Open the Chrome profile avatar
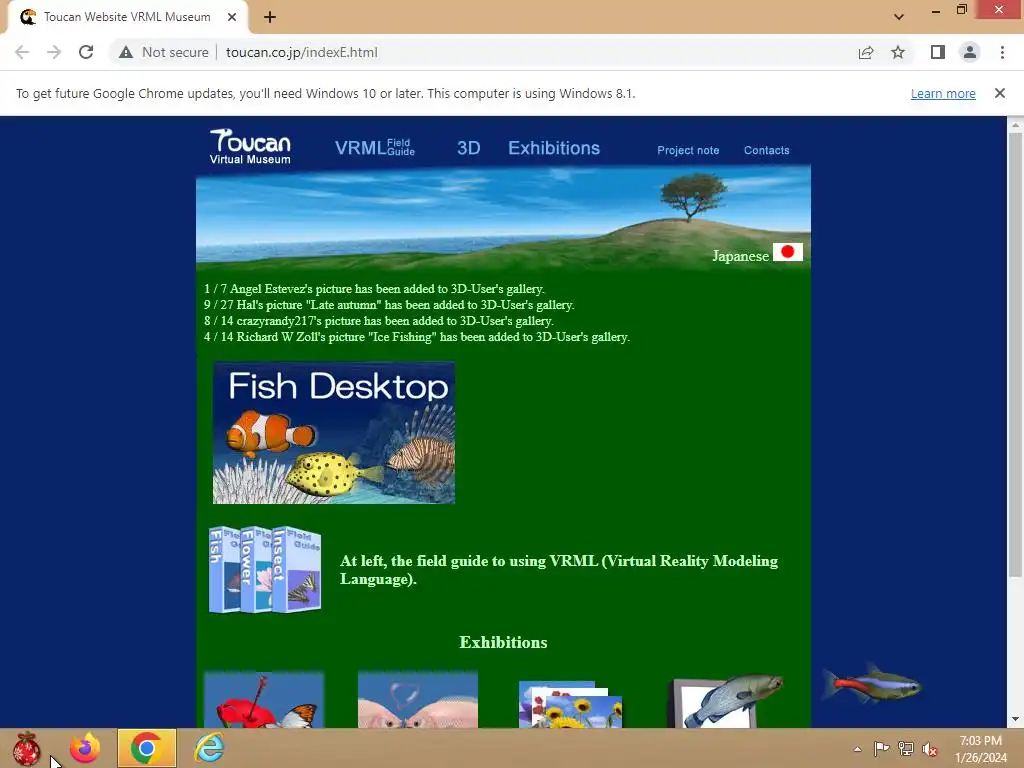Image resolution: width=1024 pixels, height=768 pixels. tap(970, 52)
